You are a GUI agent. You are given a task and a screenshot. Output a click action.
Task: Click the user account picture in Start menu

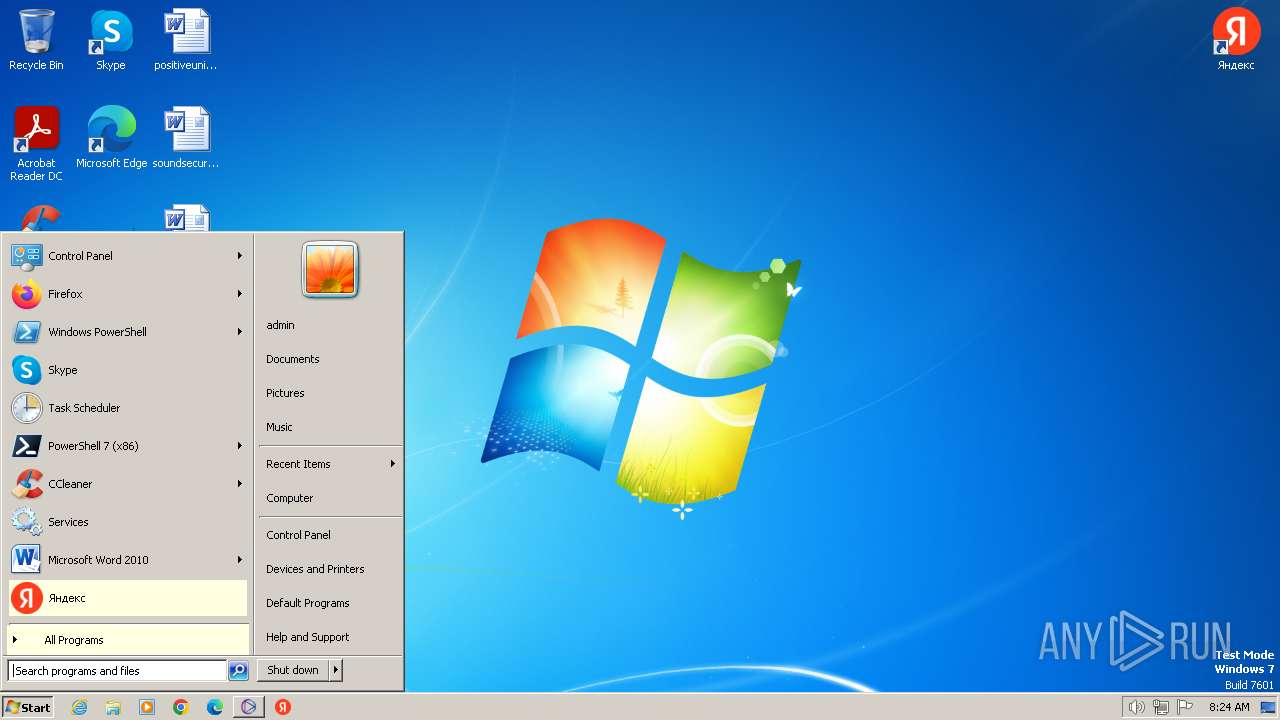(330, 270)
